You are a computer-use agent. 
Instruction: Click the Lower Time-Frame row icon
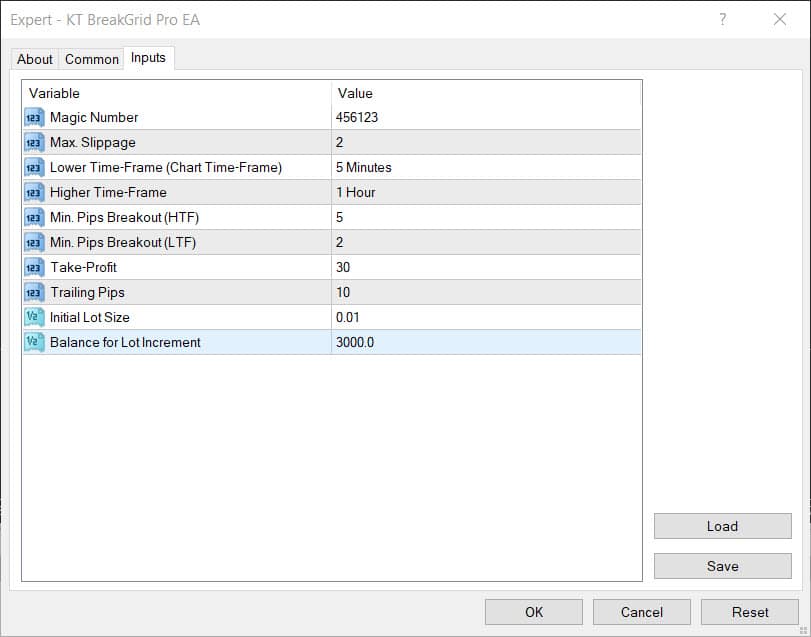tap(34, 168)
